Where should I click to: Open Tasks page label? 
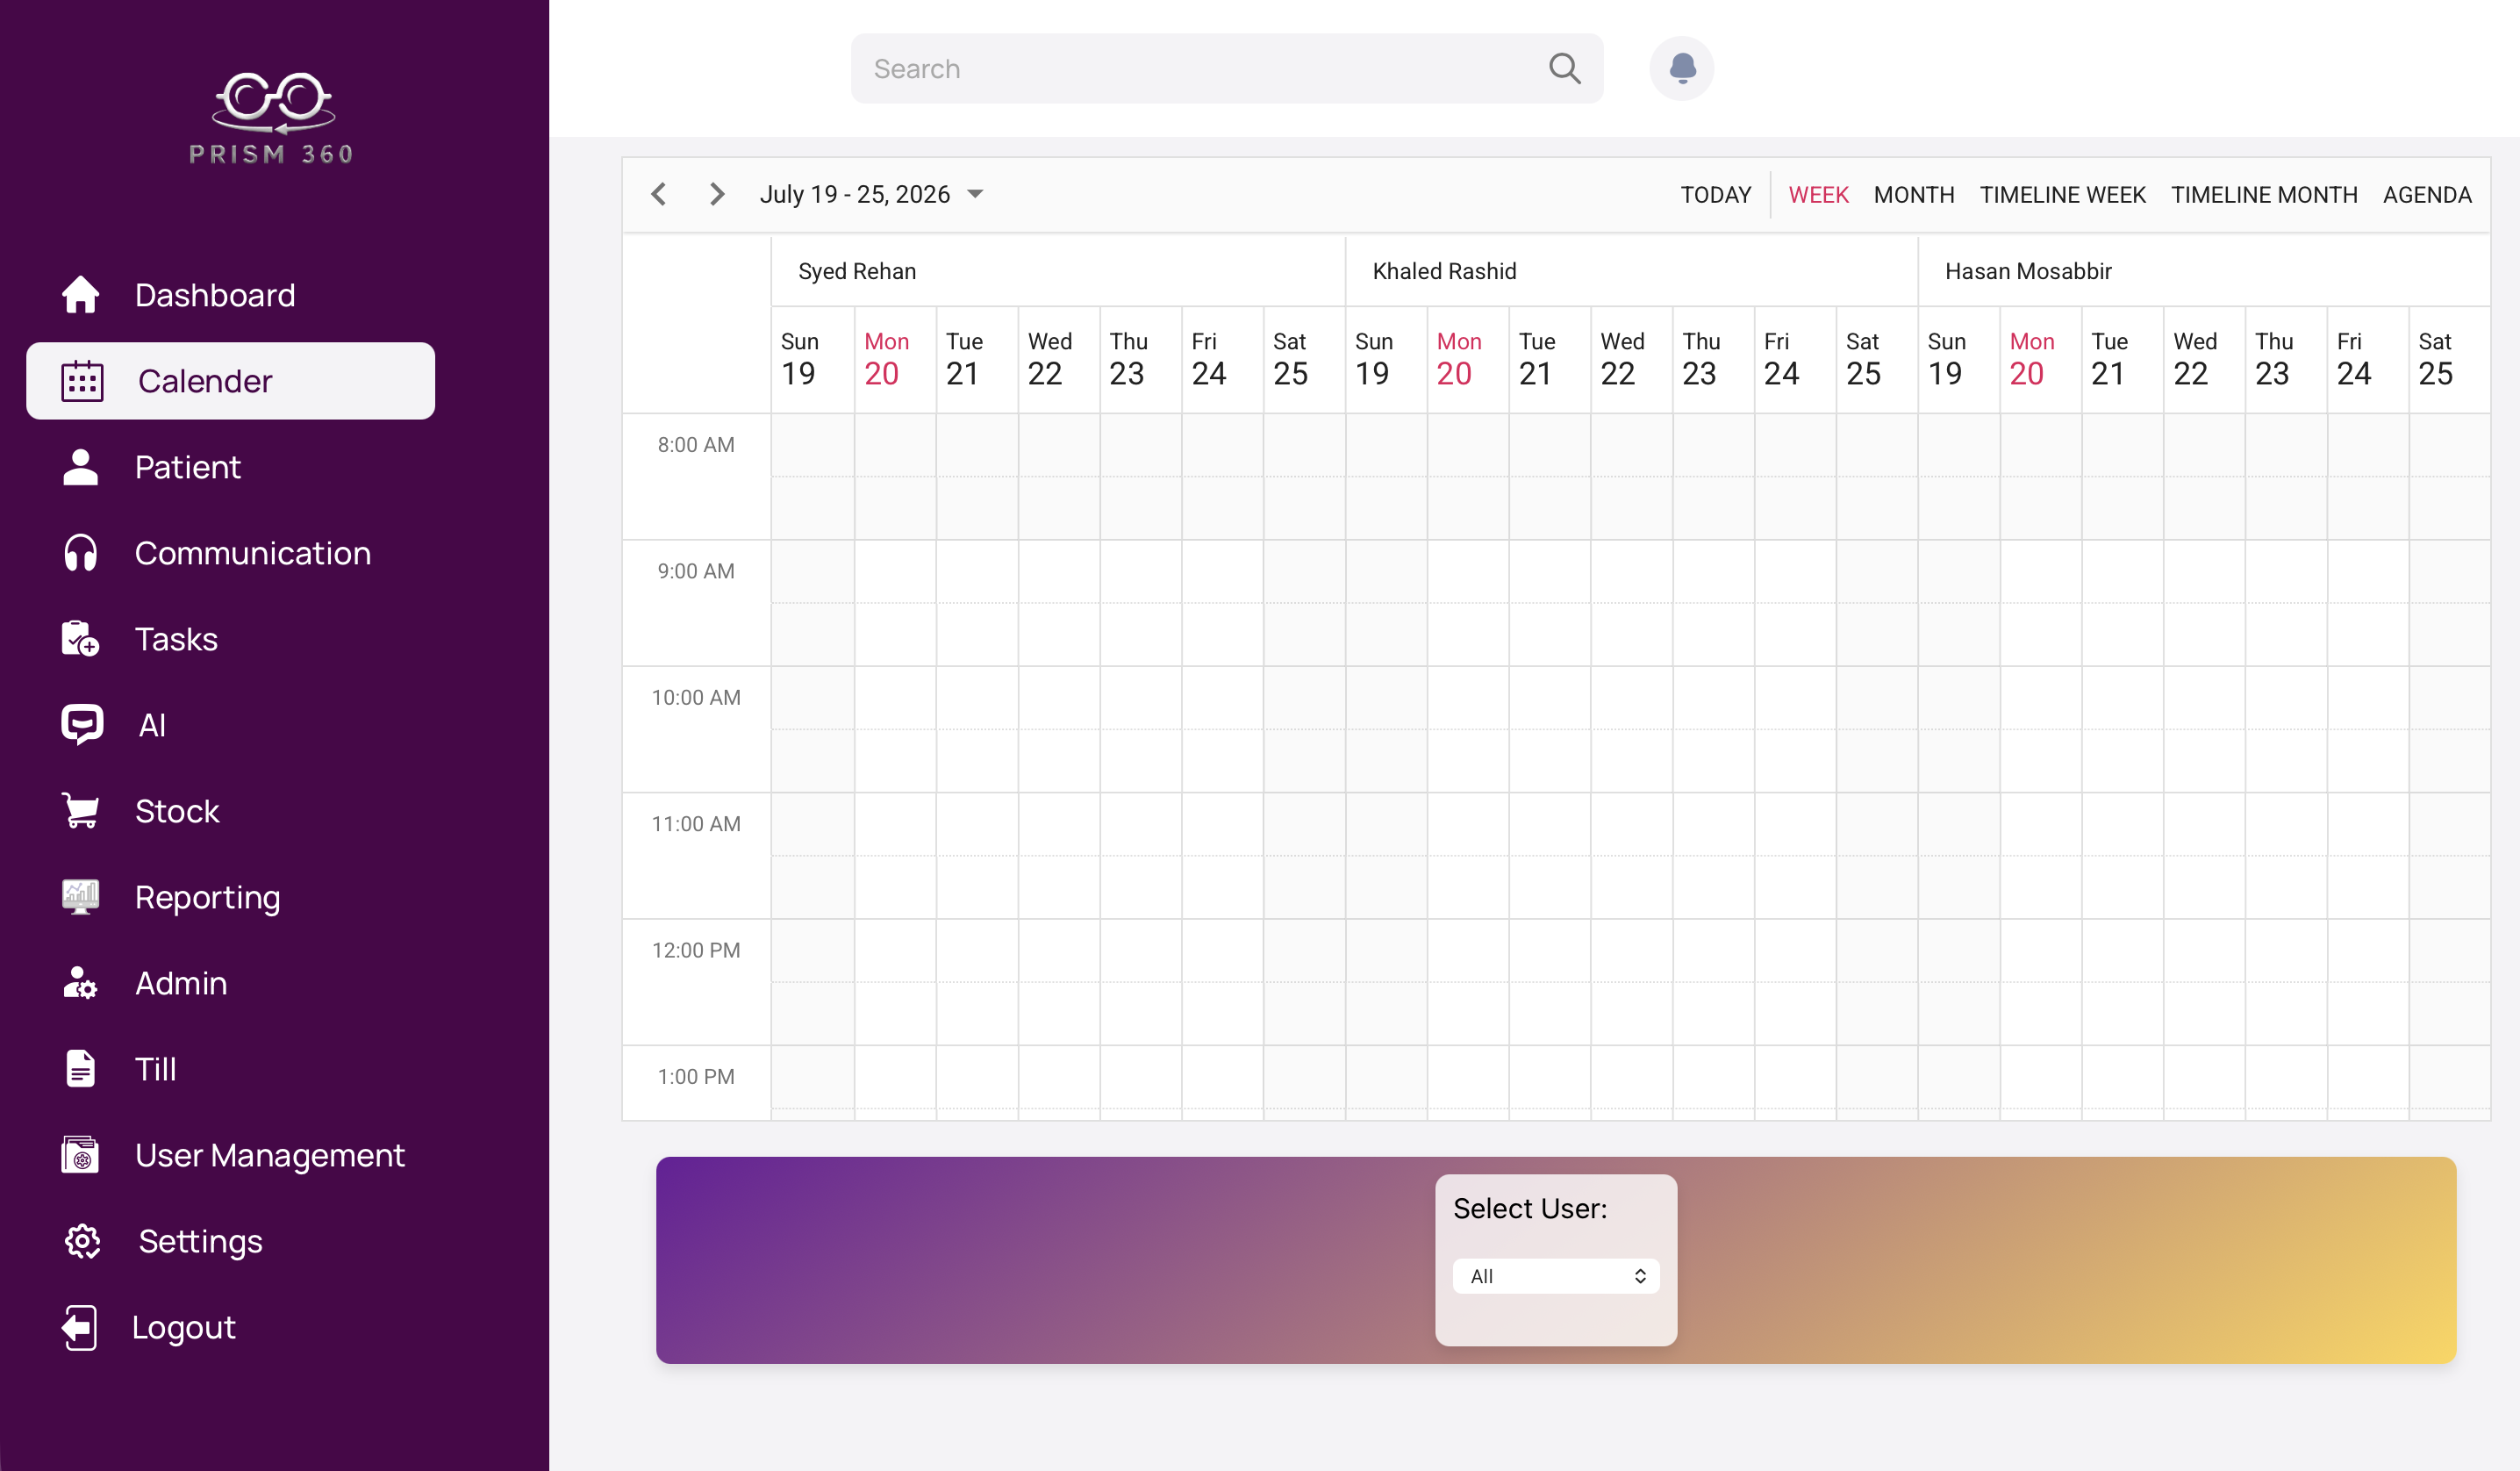point(177,639)
